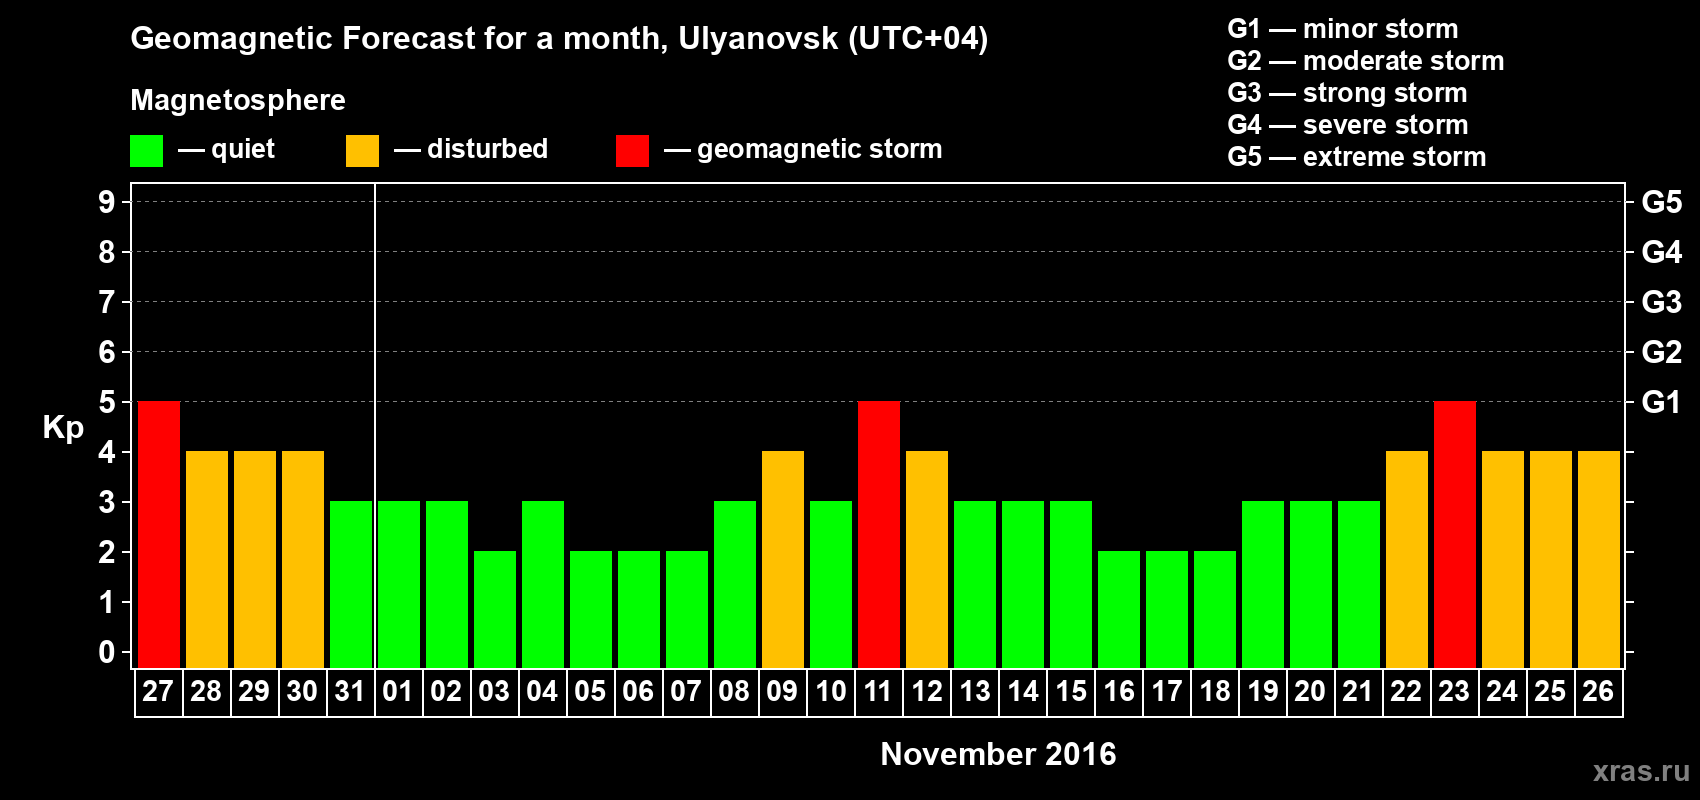
Task: Click the date label 05
Action: pyautogui.click(x=590, y=691)
